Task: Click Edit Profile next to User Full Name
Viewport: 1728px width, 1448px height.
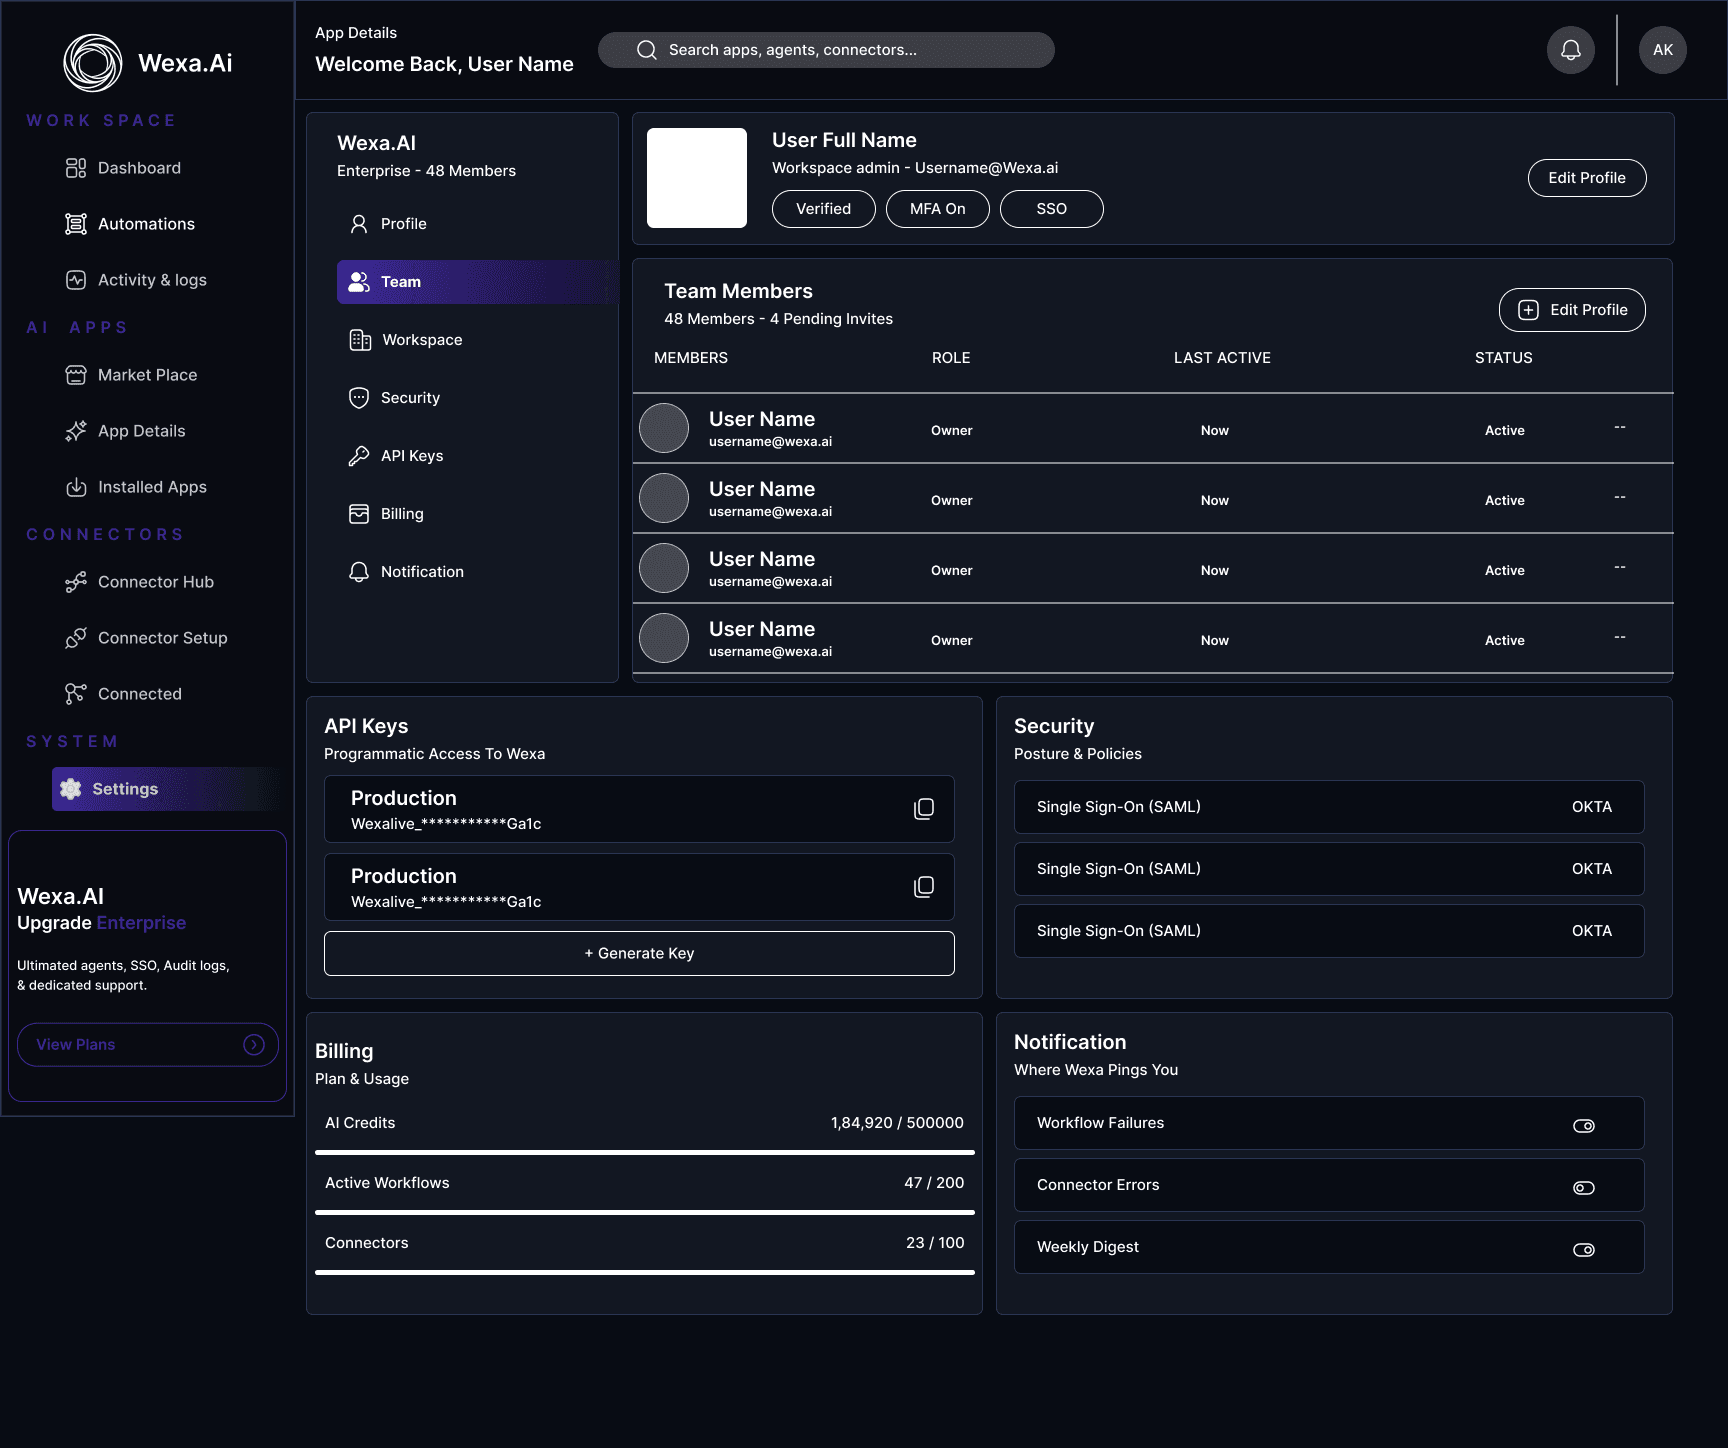Action: click(x=1587, y=178)
